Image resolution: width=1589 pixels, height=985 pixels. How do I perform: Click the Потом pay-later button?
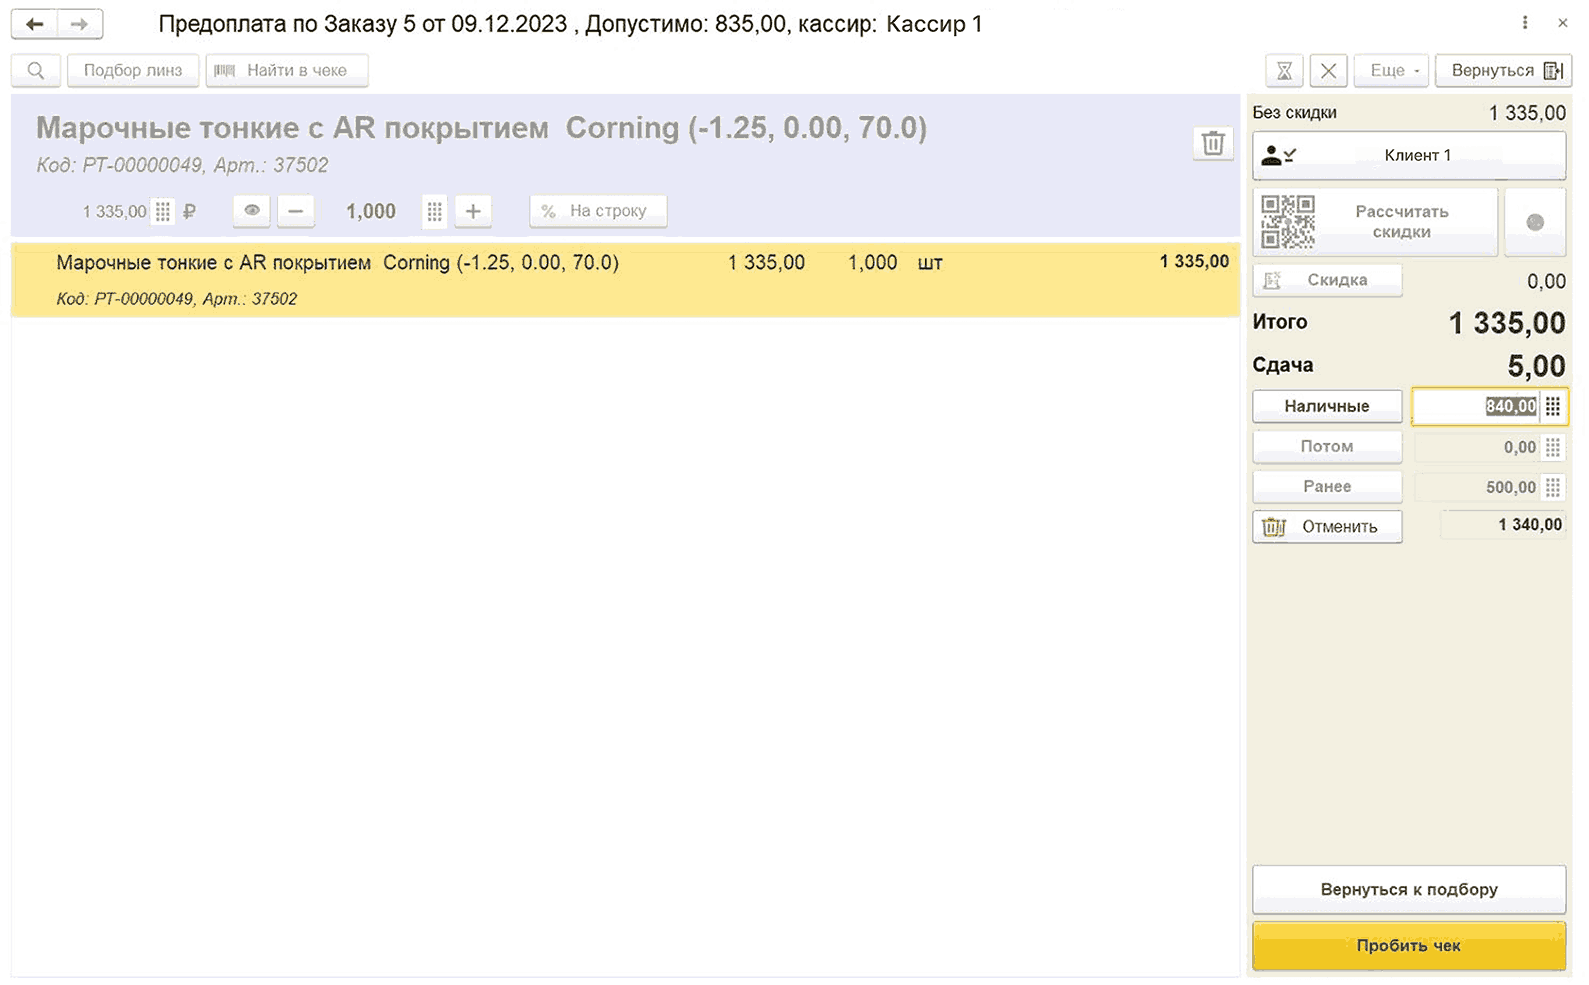point(1327,446)
